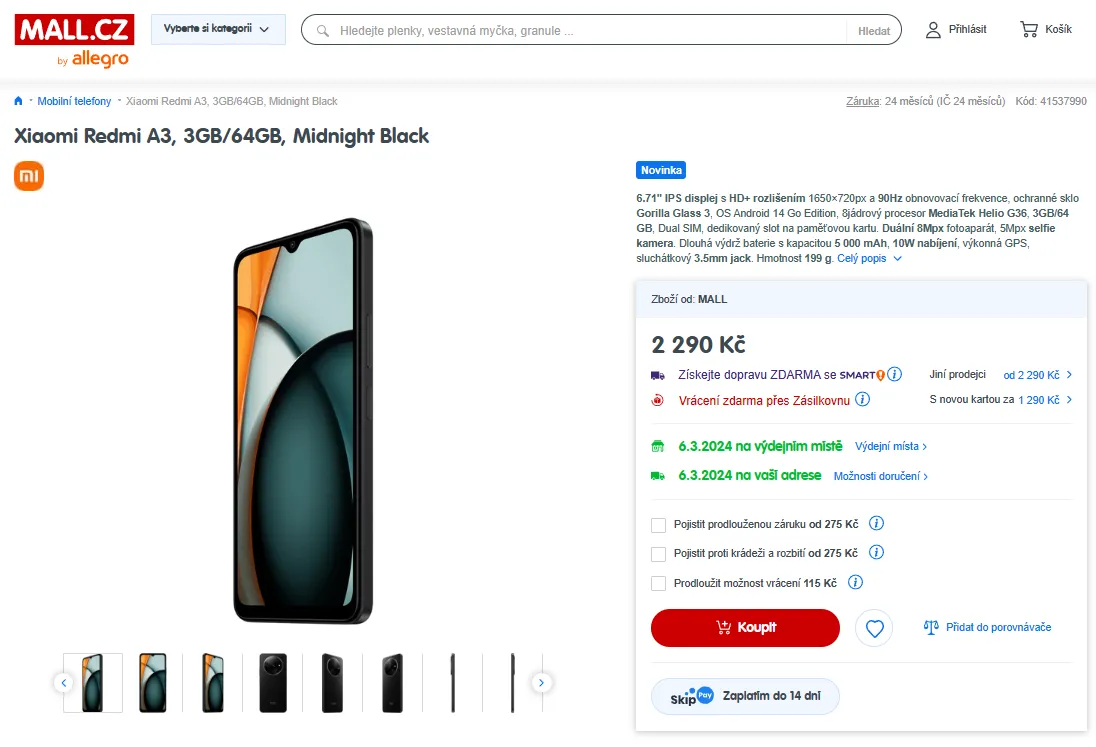Expand Jiní prodejci offers from 2 290 Kč
1096x747 pixels.
(1037, 375)
